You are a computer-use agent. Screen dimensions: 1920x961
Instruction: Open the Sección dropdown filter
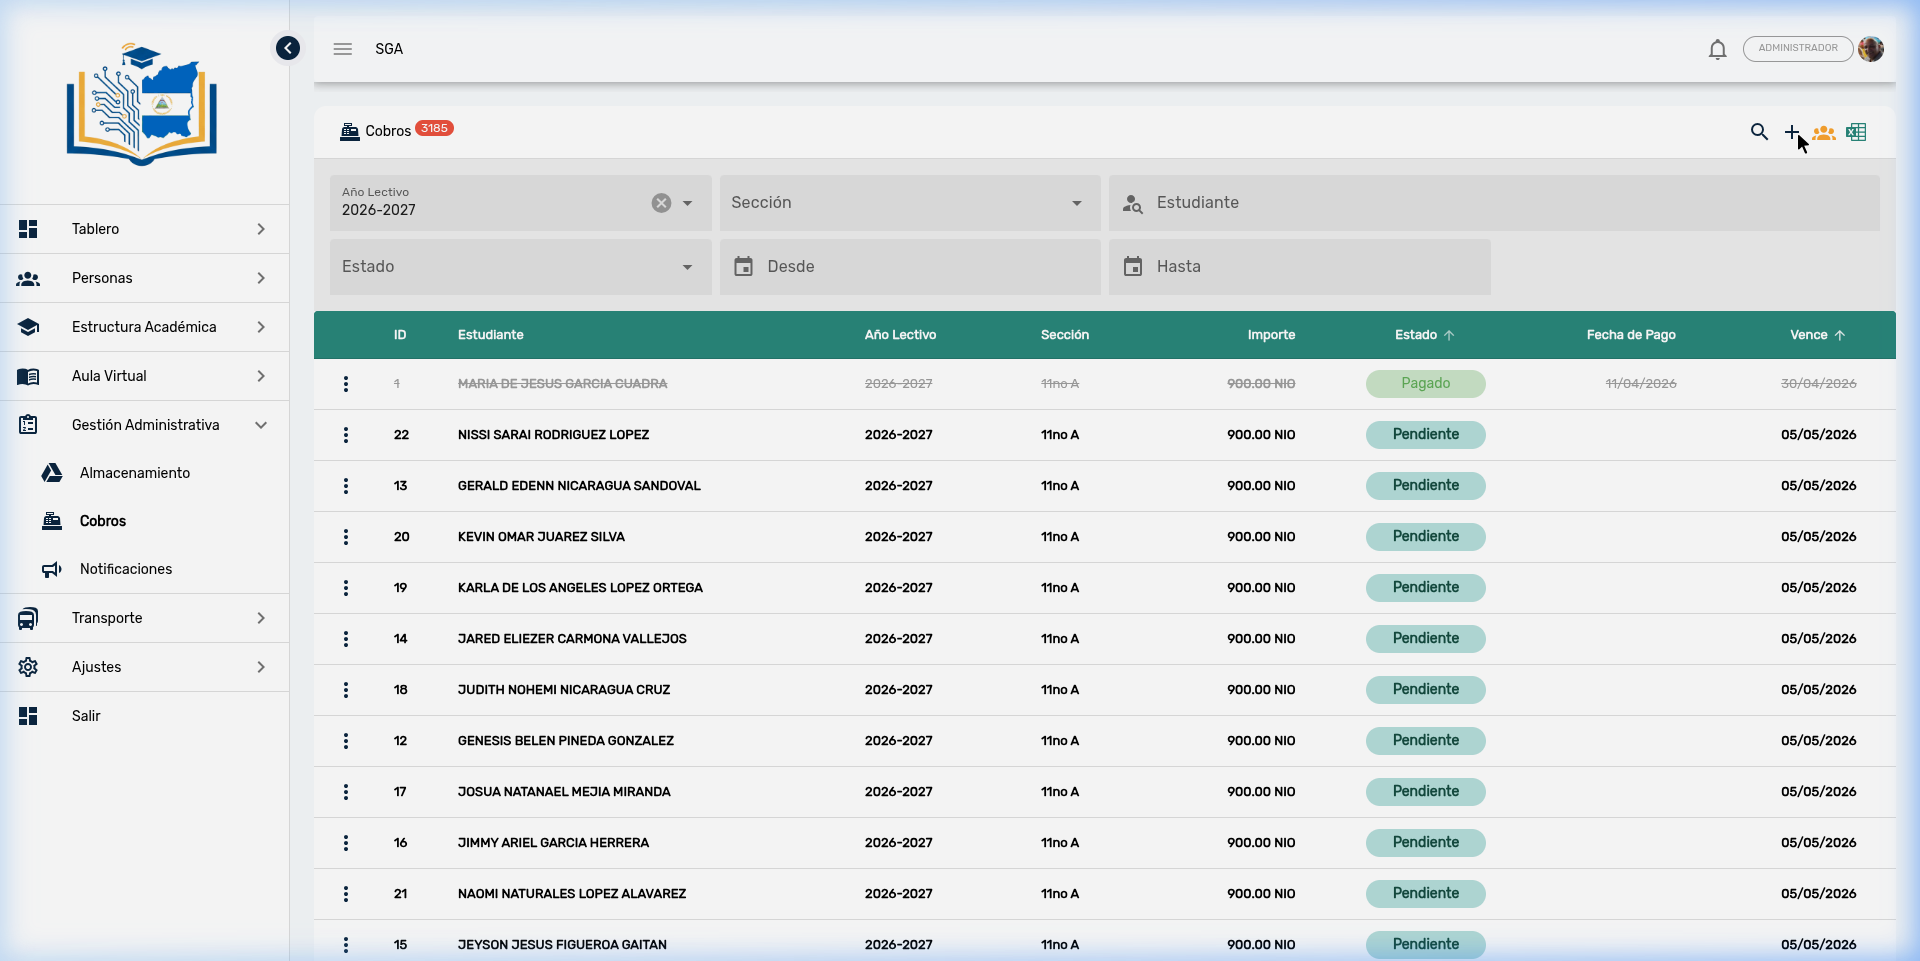click(909, 203)
